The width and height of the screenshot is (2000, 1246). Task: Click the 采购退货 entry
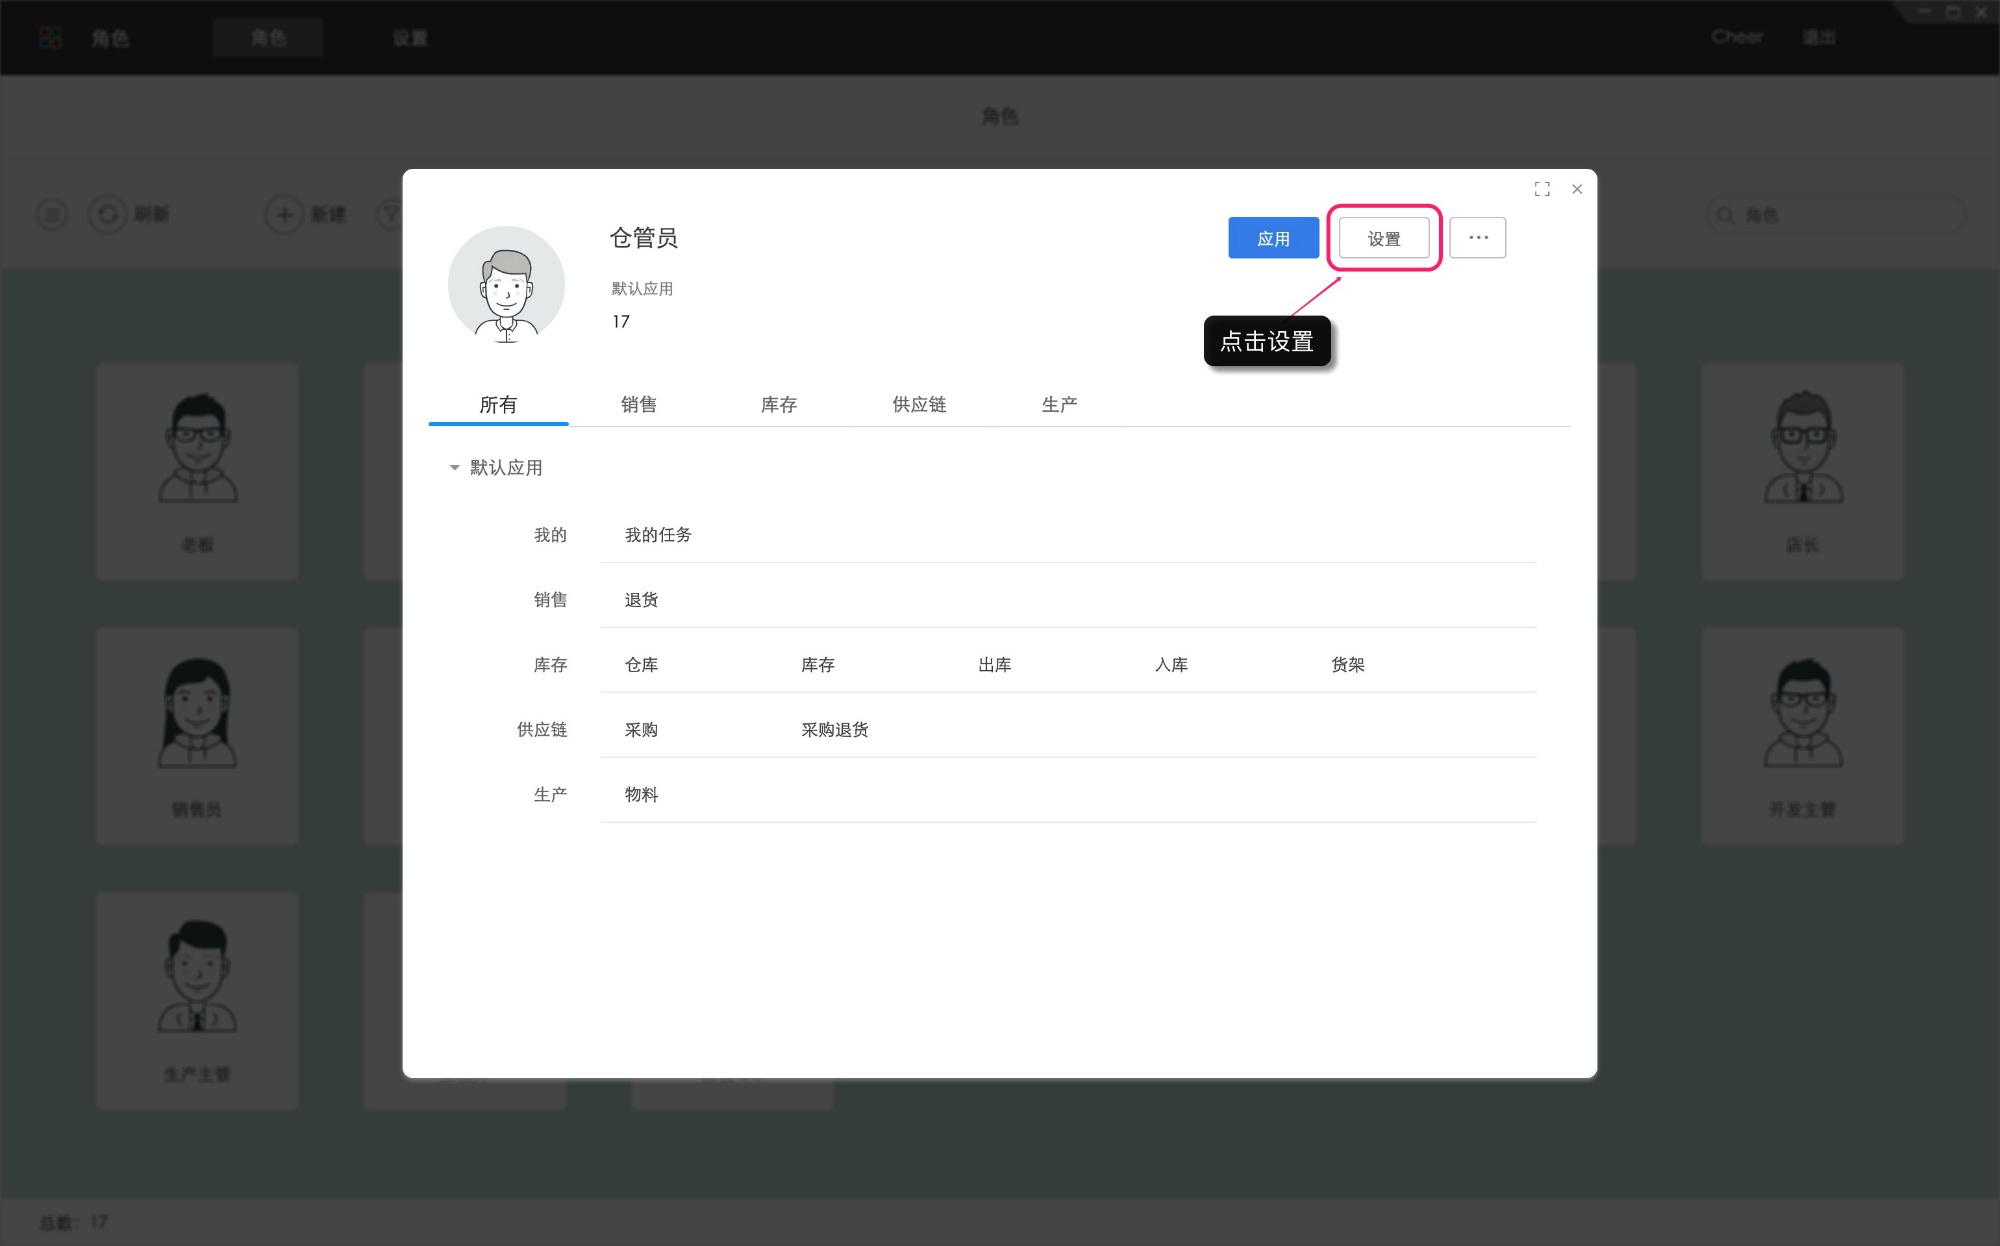coord(834,730)
